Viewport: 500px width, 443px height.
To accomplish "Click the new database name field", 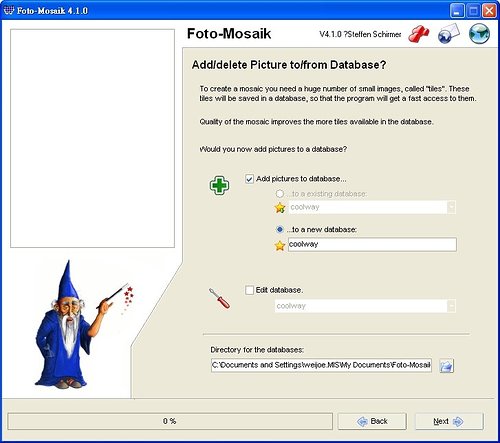I will (372, 244).
